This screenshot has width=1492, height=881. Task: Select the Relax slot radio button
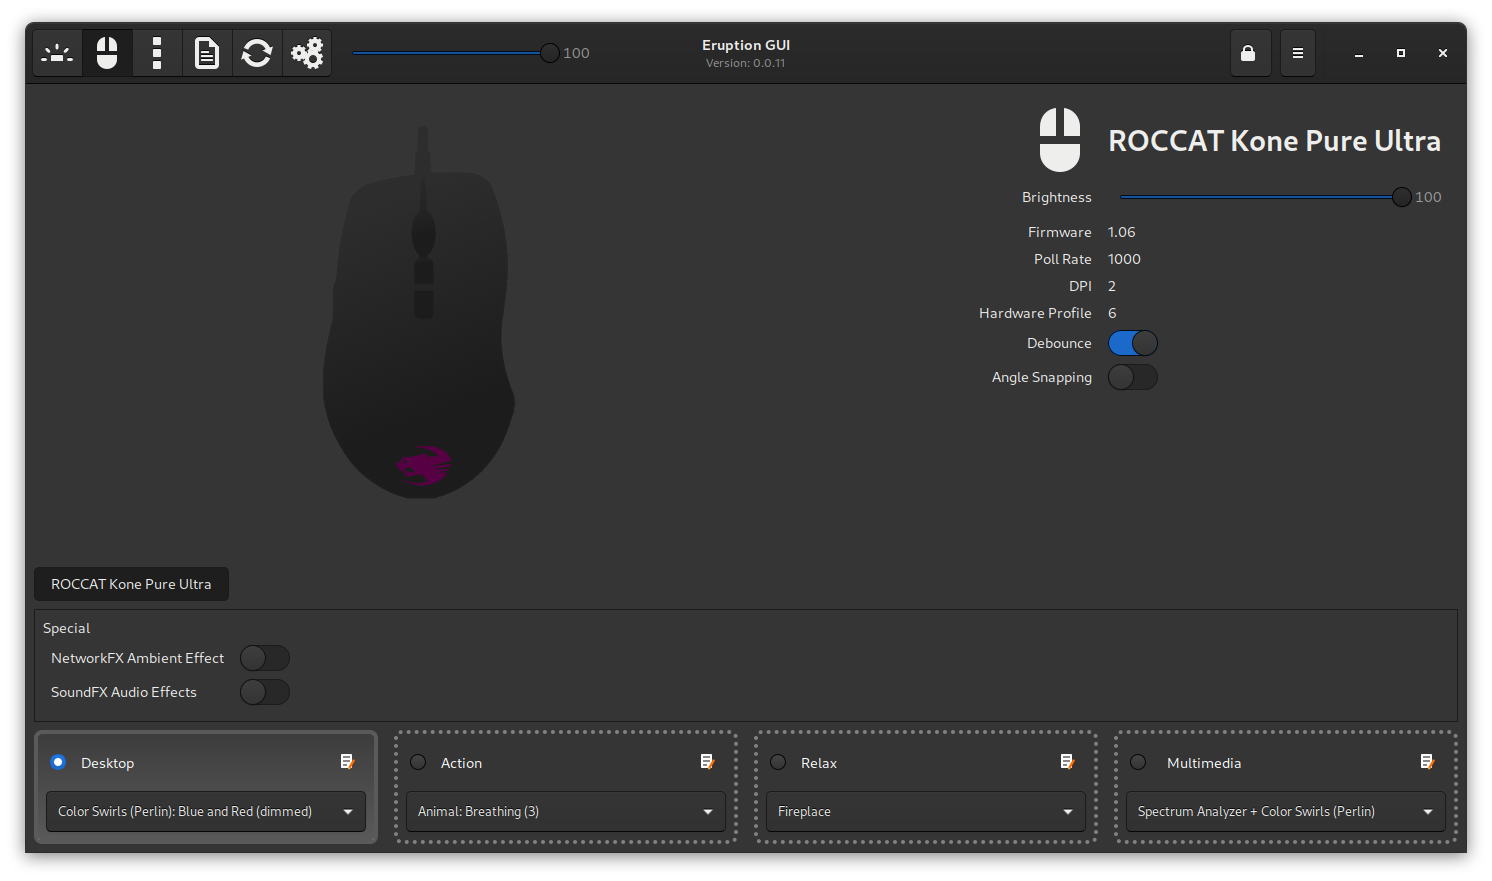point(778,762)
